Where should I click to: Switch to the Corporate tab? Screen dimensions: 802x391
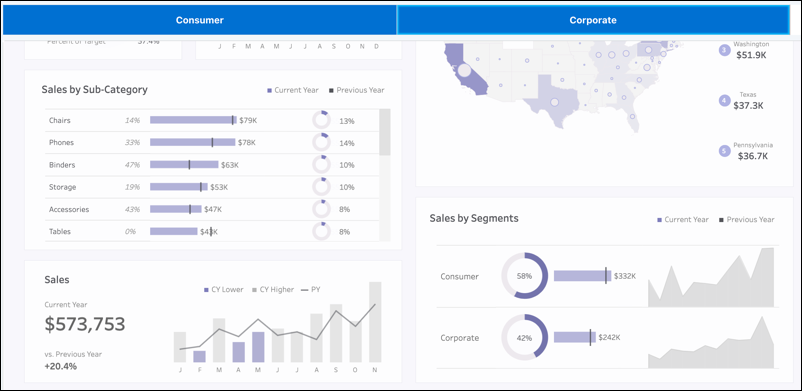[x=593, y=20]
